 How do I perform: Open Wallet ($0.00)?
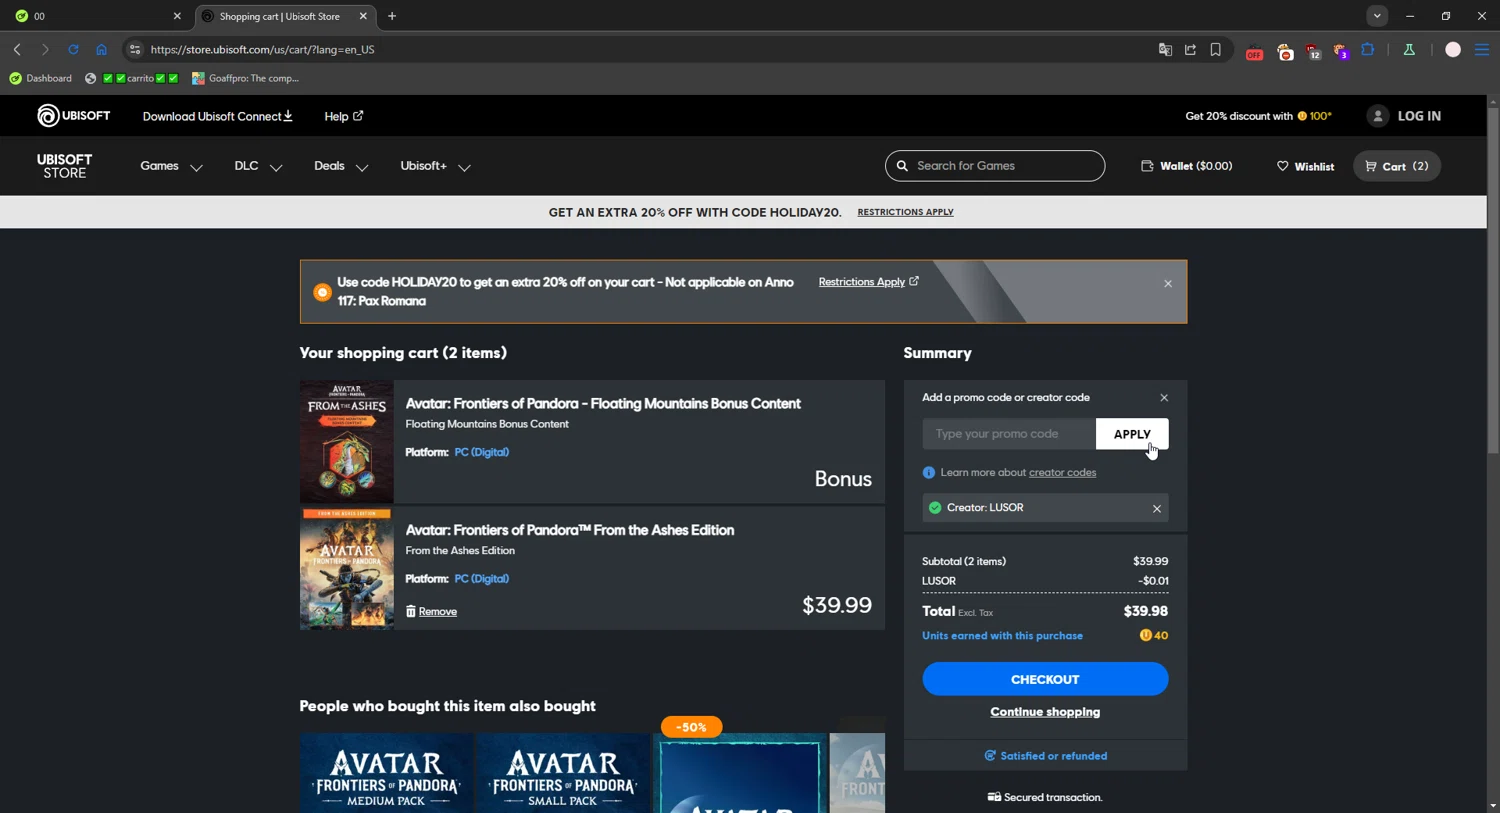click(1186, 166)
